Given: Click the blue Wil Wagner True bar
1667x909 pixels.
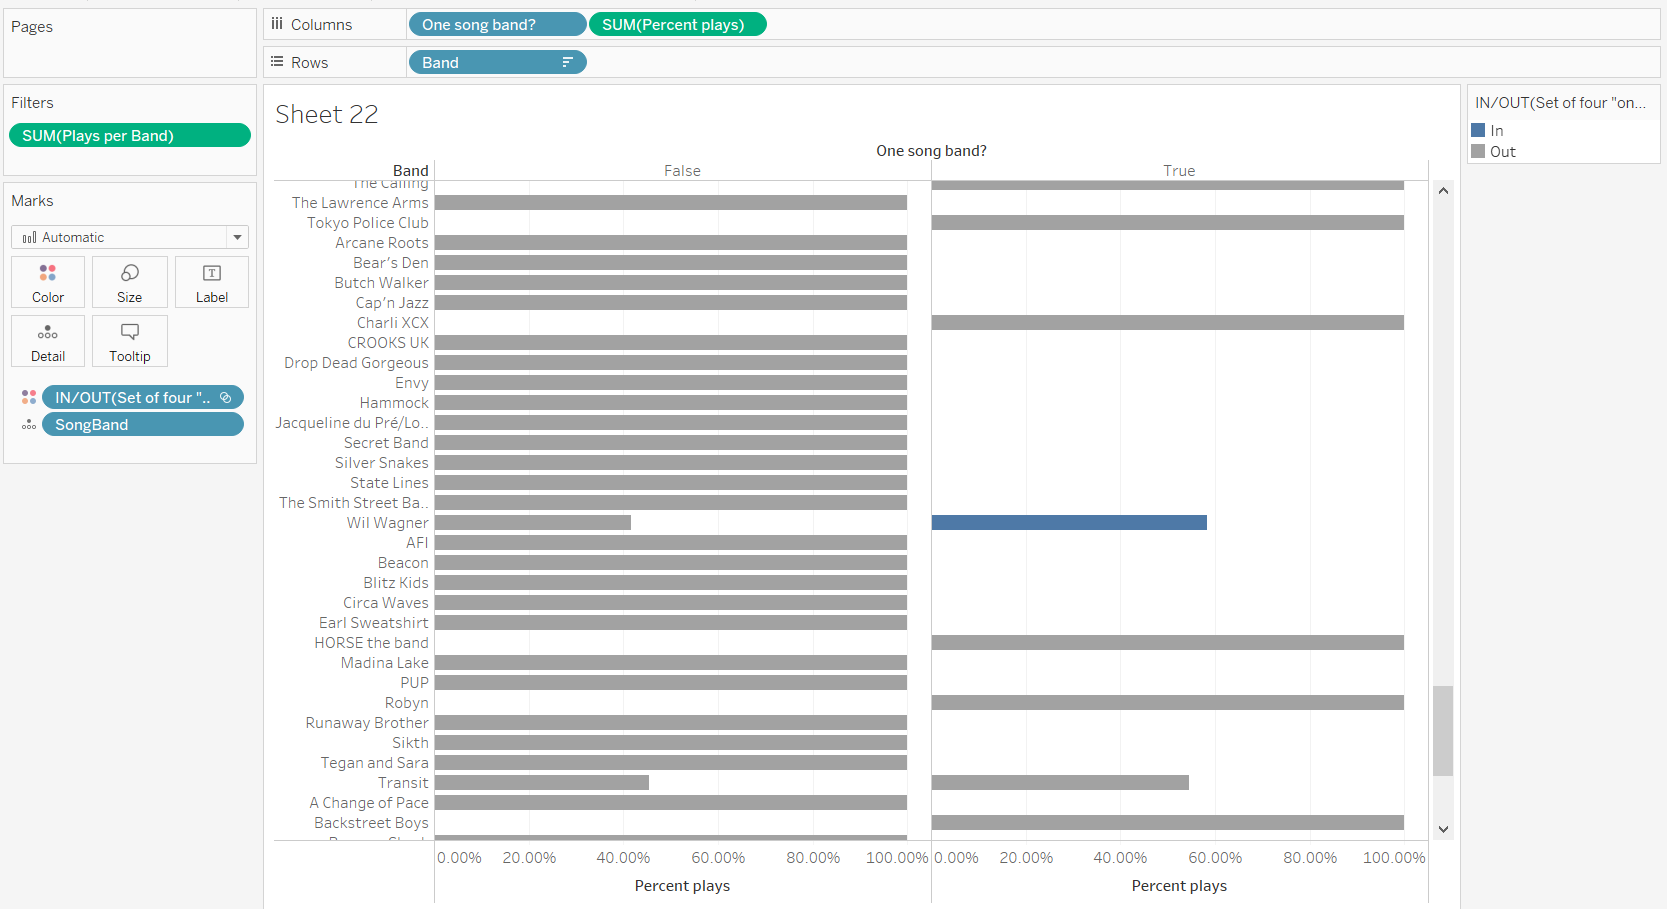Looking at the screenshot, I should click(1069, 522).
